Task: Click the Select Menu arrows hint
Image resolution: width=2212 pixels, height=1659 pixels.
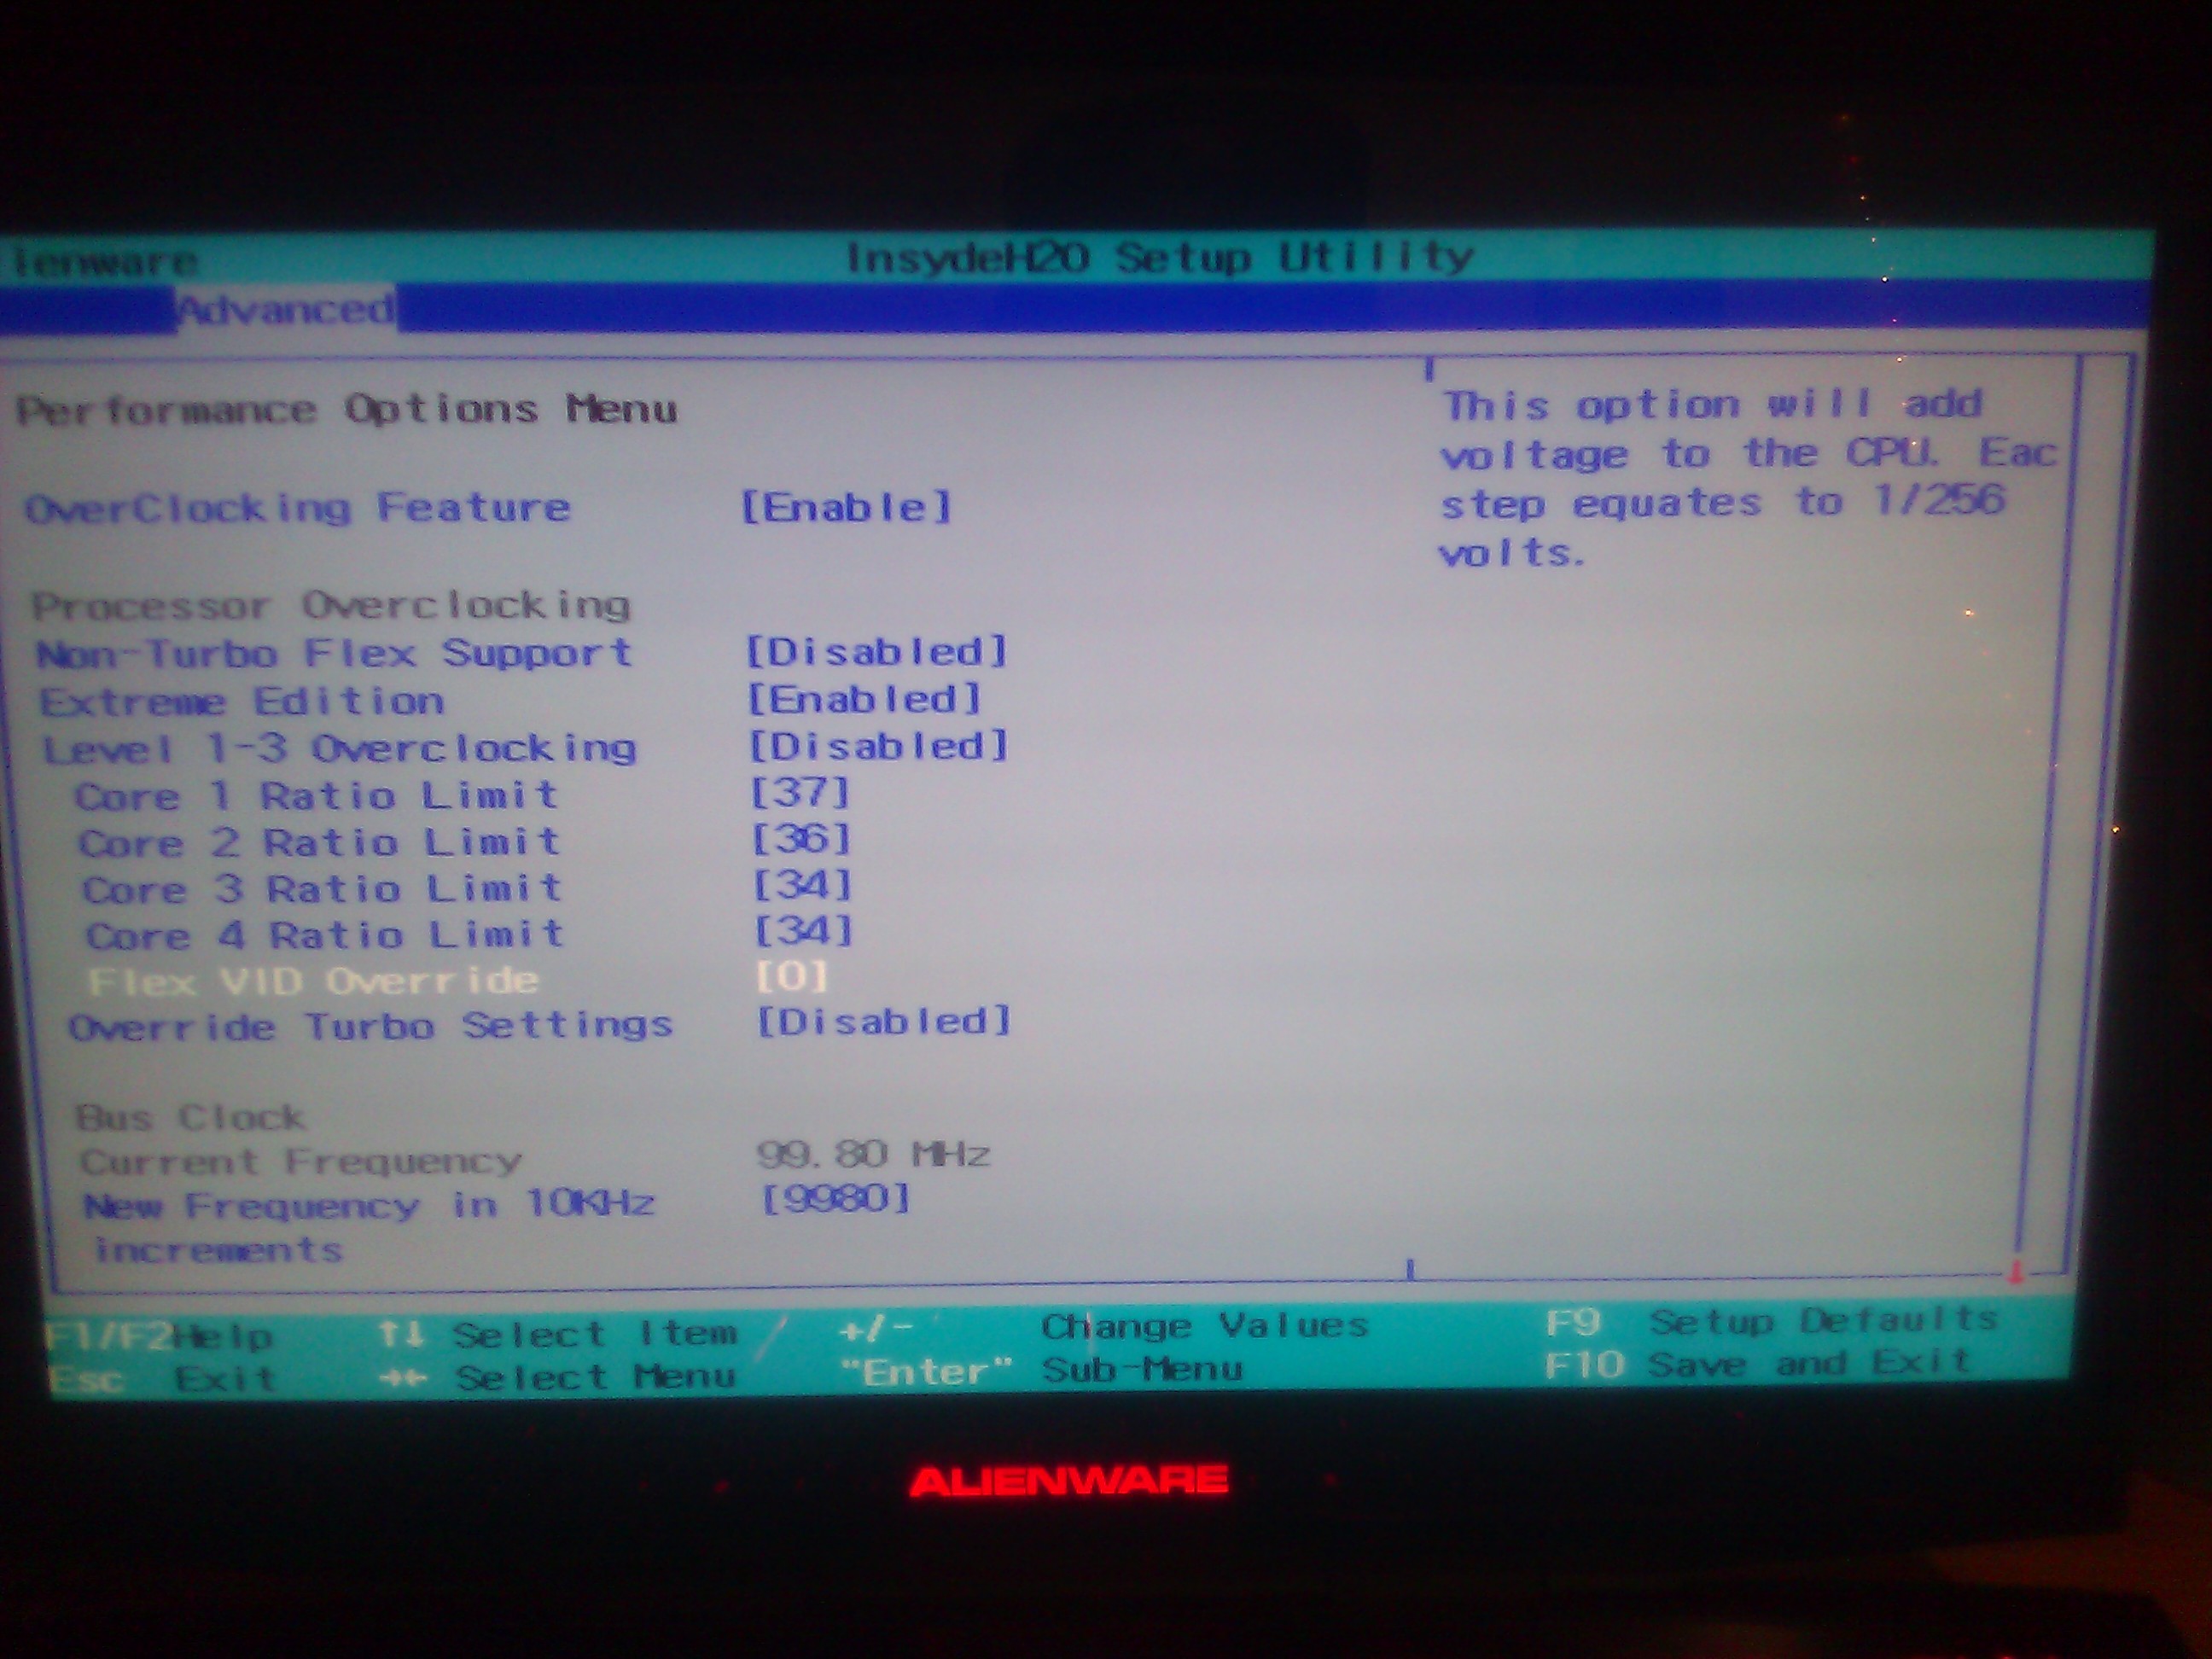Action: coord(558,1377)
